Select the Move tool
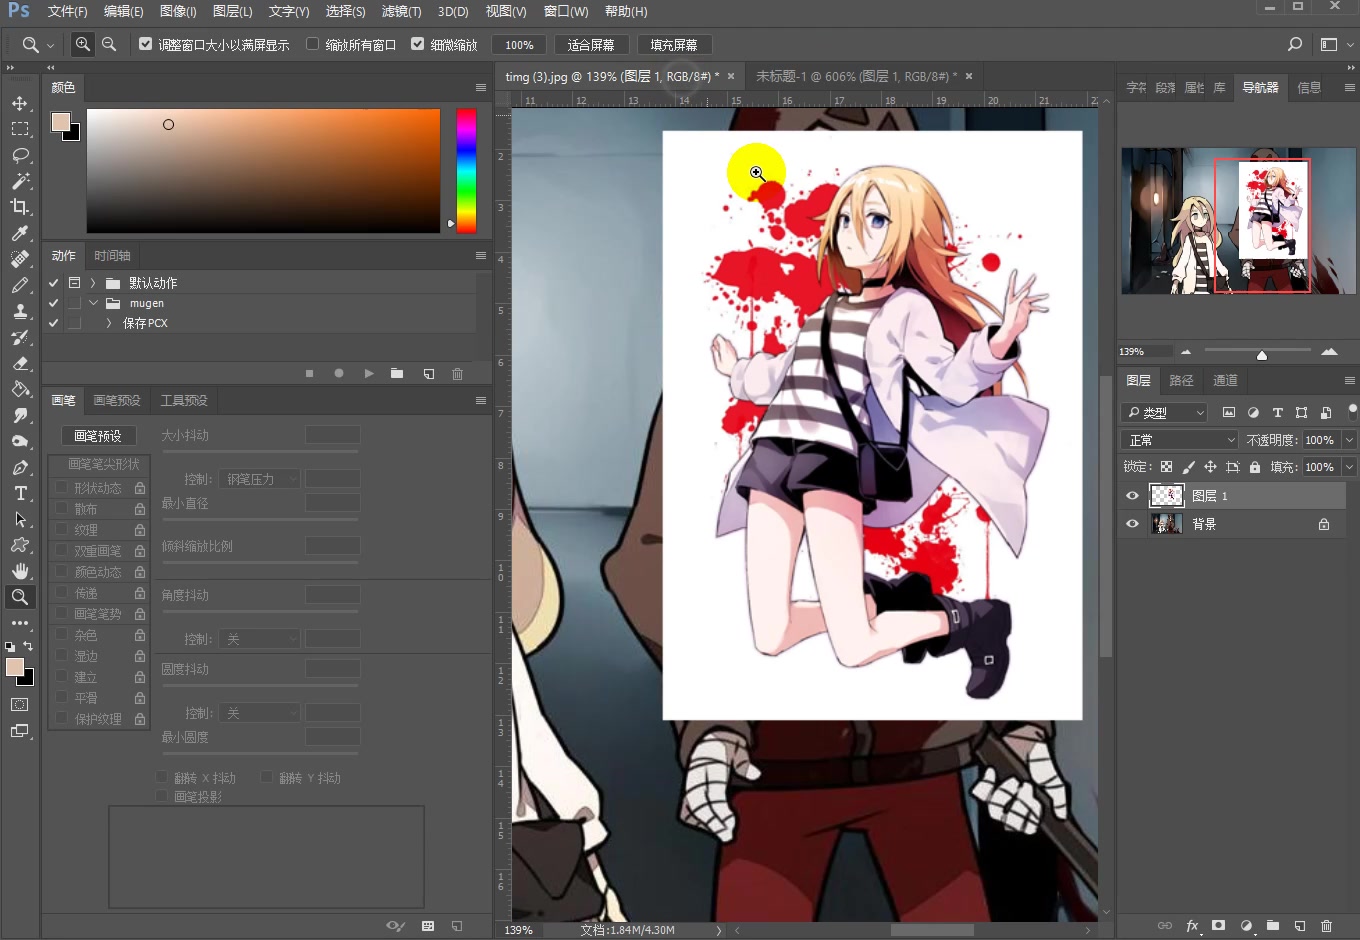1360x940 pixels. (20, 103)
